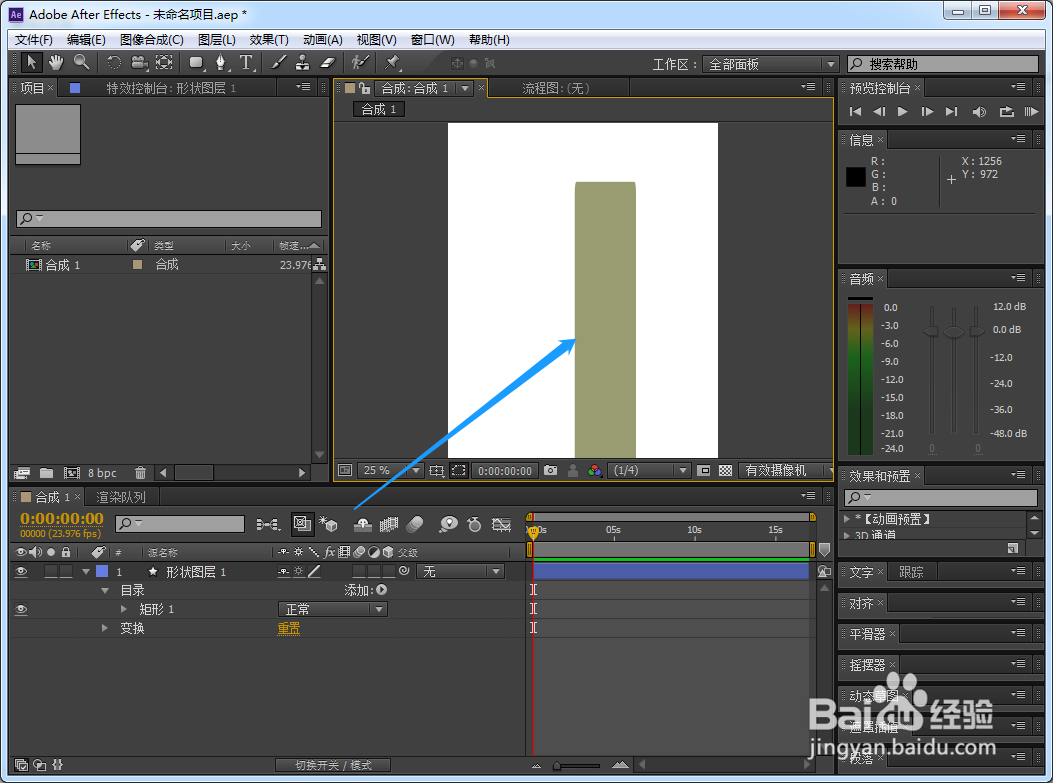Click the brainstorm icon in timeline

(x=448, y=524)
